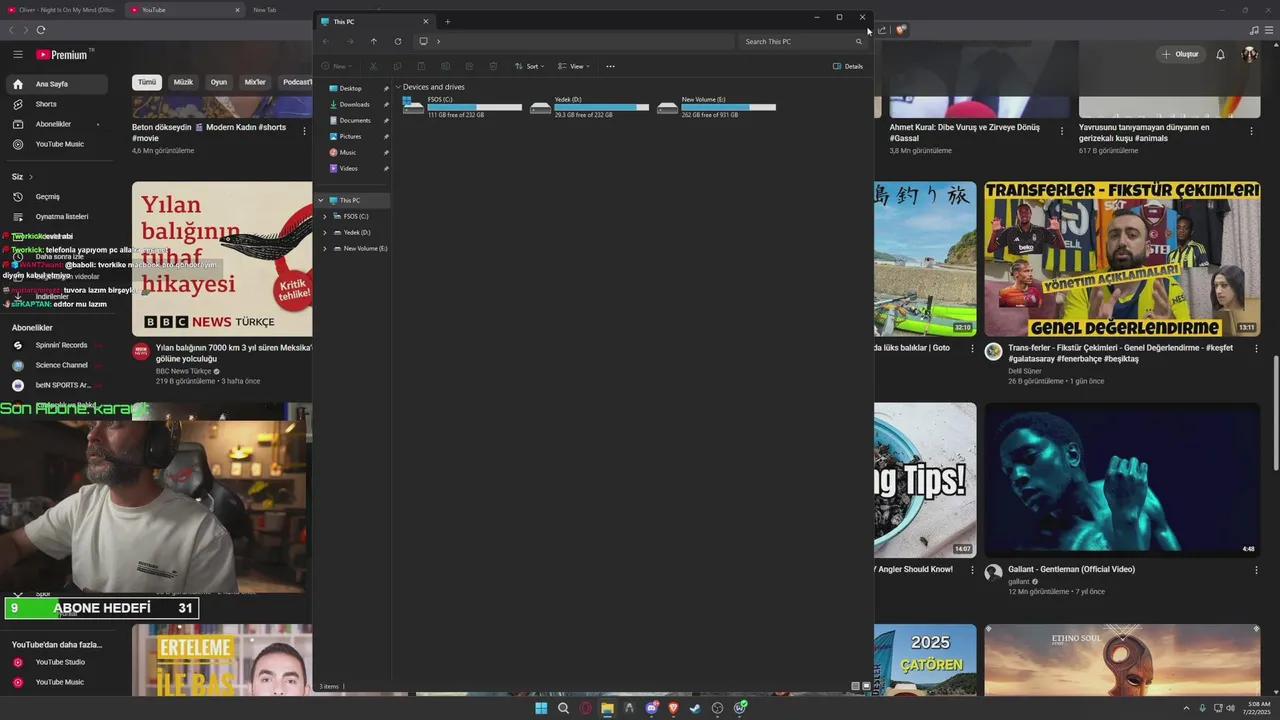This screenshot has width=1280, height=720.
Task: Open options for Gallant - Gentleman video
Action: coord(1256,570)
